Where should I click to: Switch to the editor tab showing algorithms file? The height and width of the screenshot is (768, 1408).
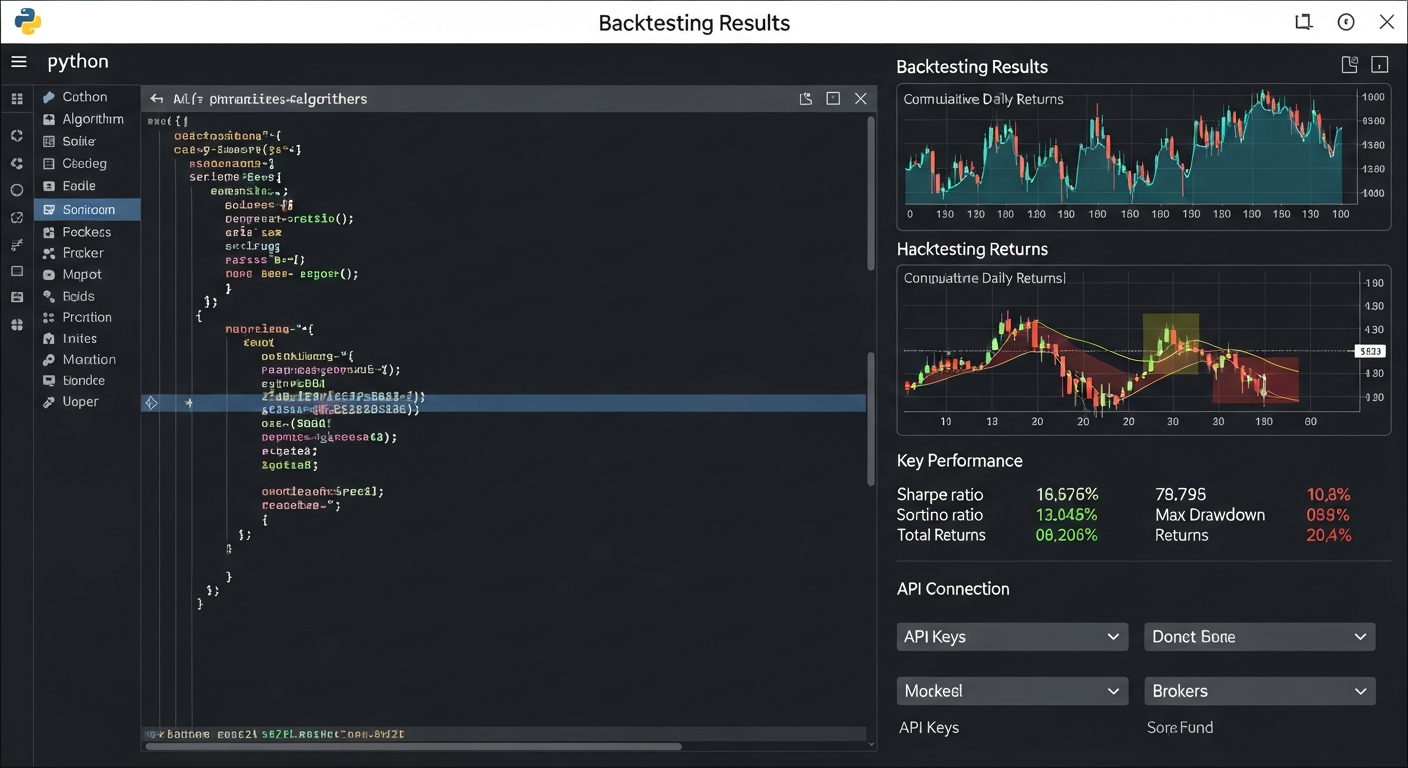[270, 98]
